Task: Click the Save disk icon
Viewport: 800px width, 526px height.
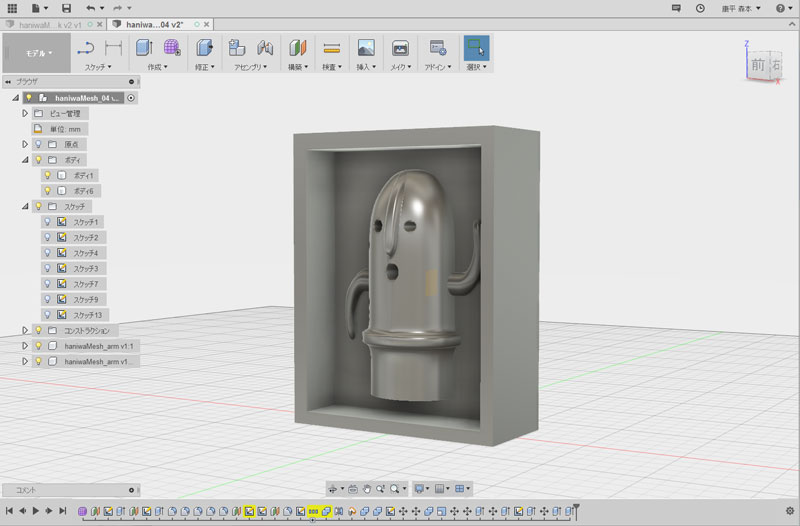Action: (66, 8)
